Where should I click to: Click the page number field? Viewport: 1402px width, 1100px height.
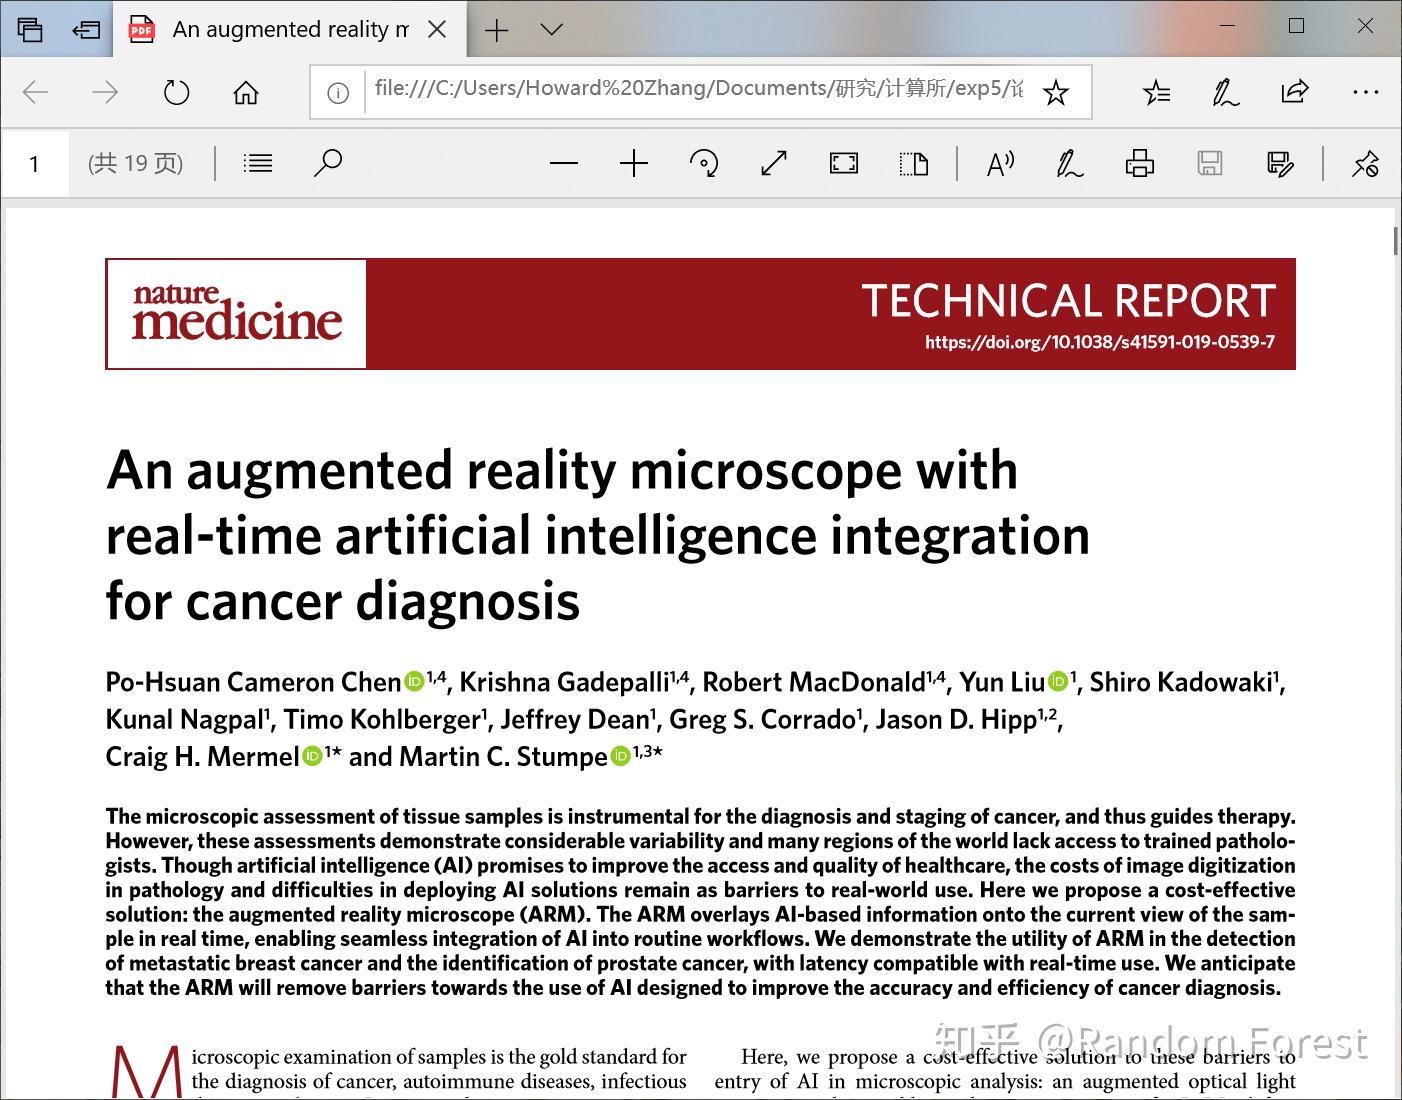[35, 163]
